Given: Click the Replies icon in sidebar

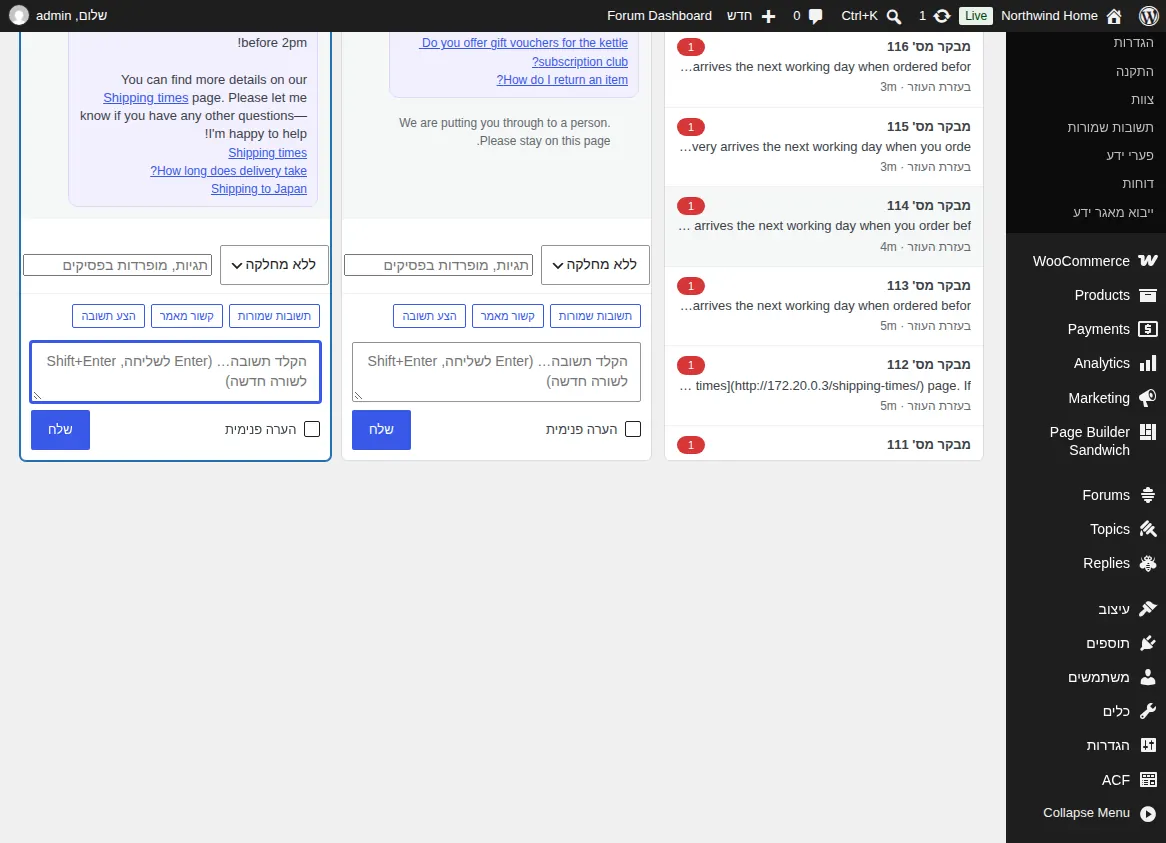Looking at the screenshot, I should [x=1147, y=563].
